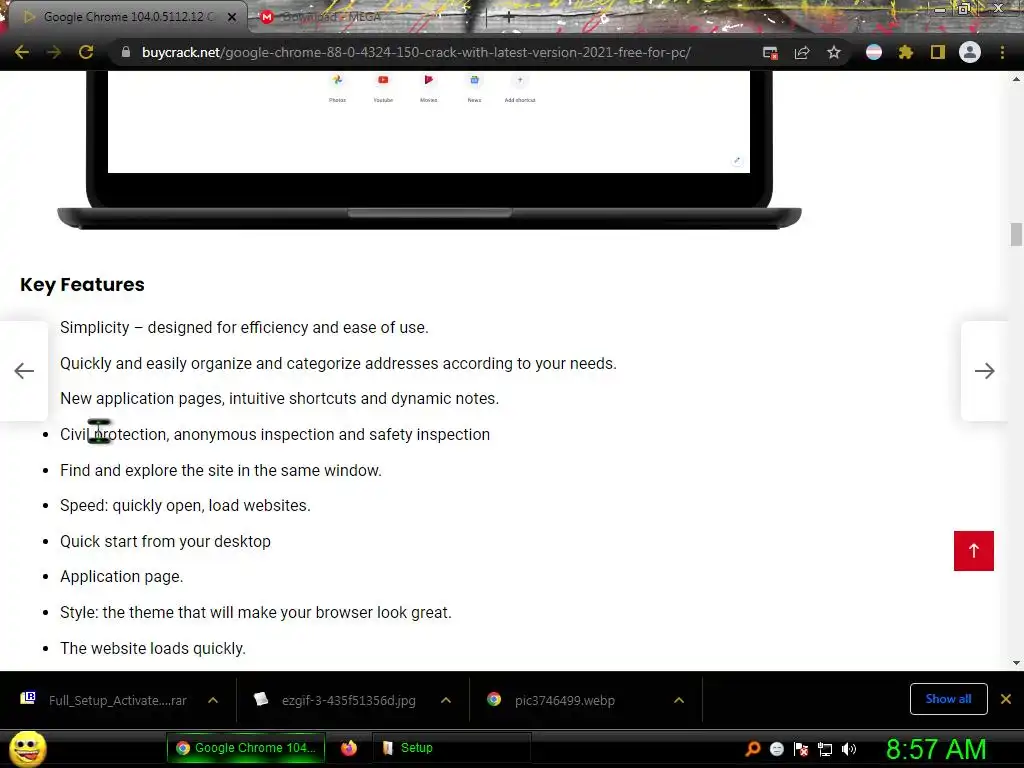Click the Key Features heading
Viewport: 1024px width, 768px height.
pos(82,285)
